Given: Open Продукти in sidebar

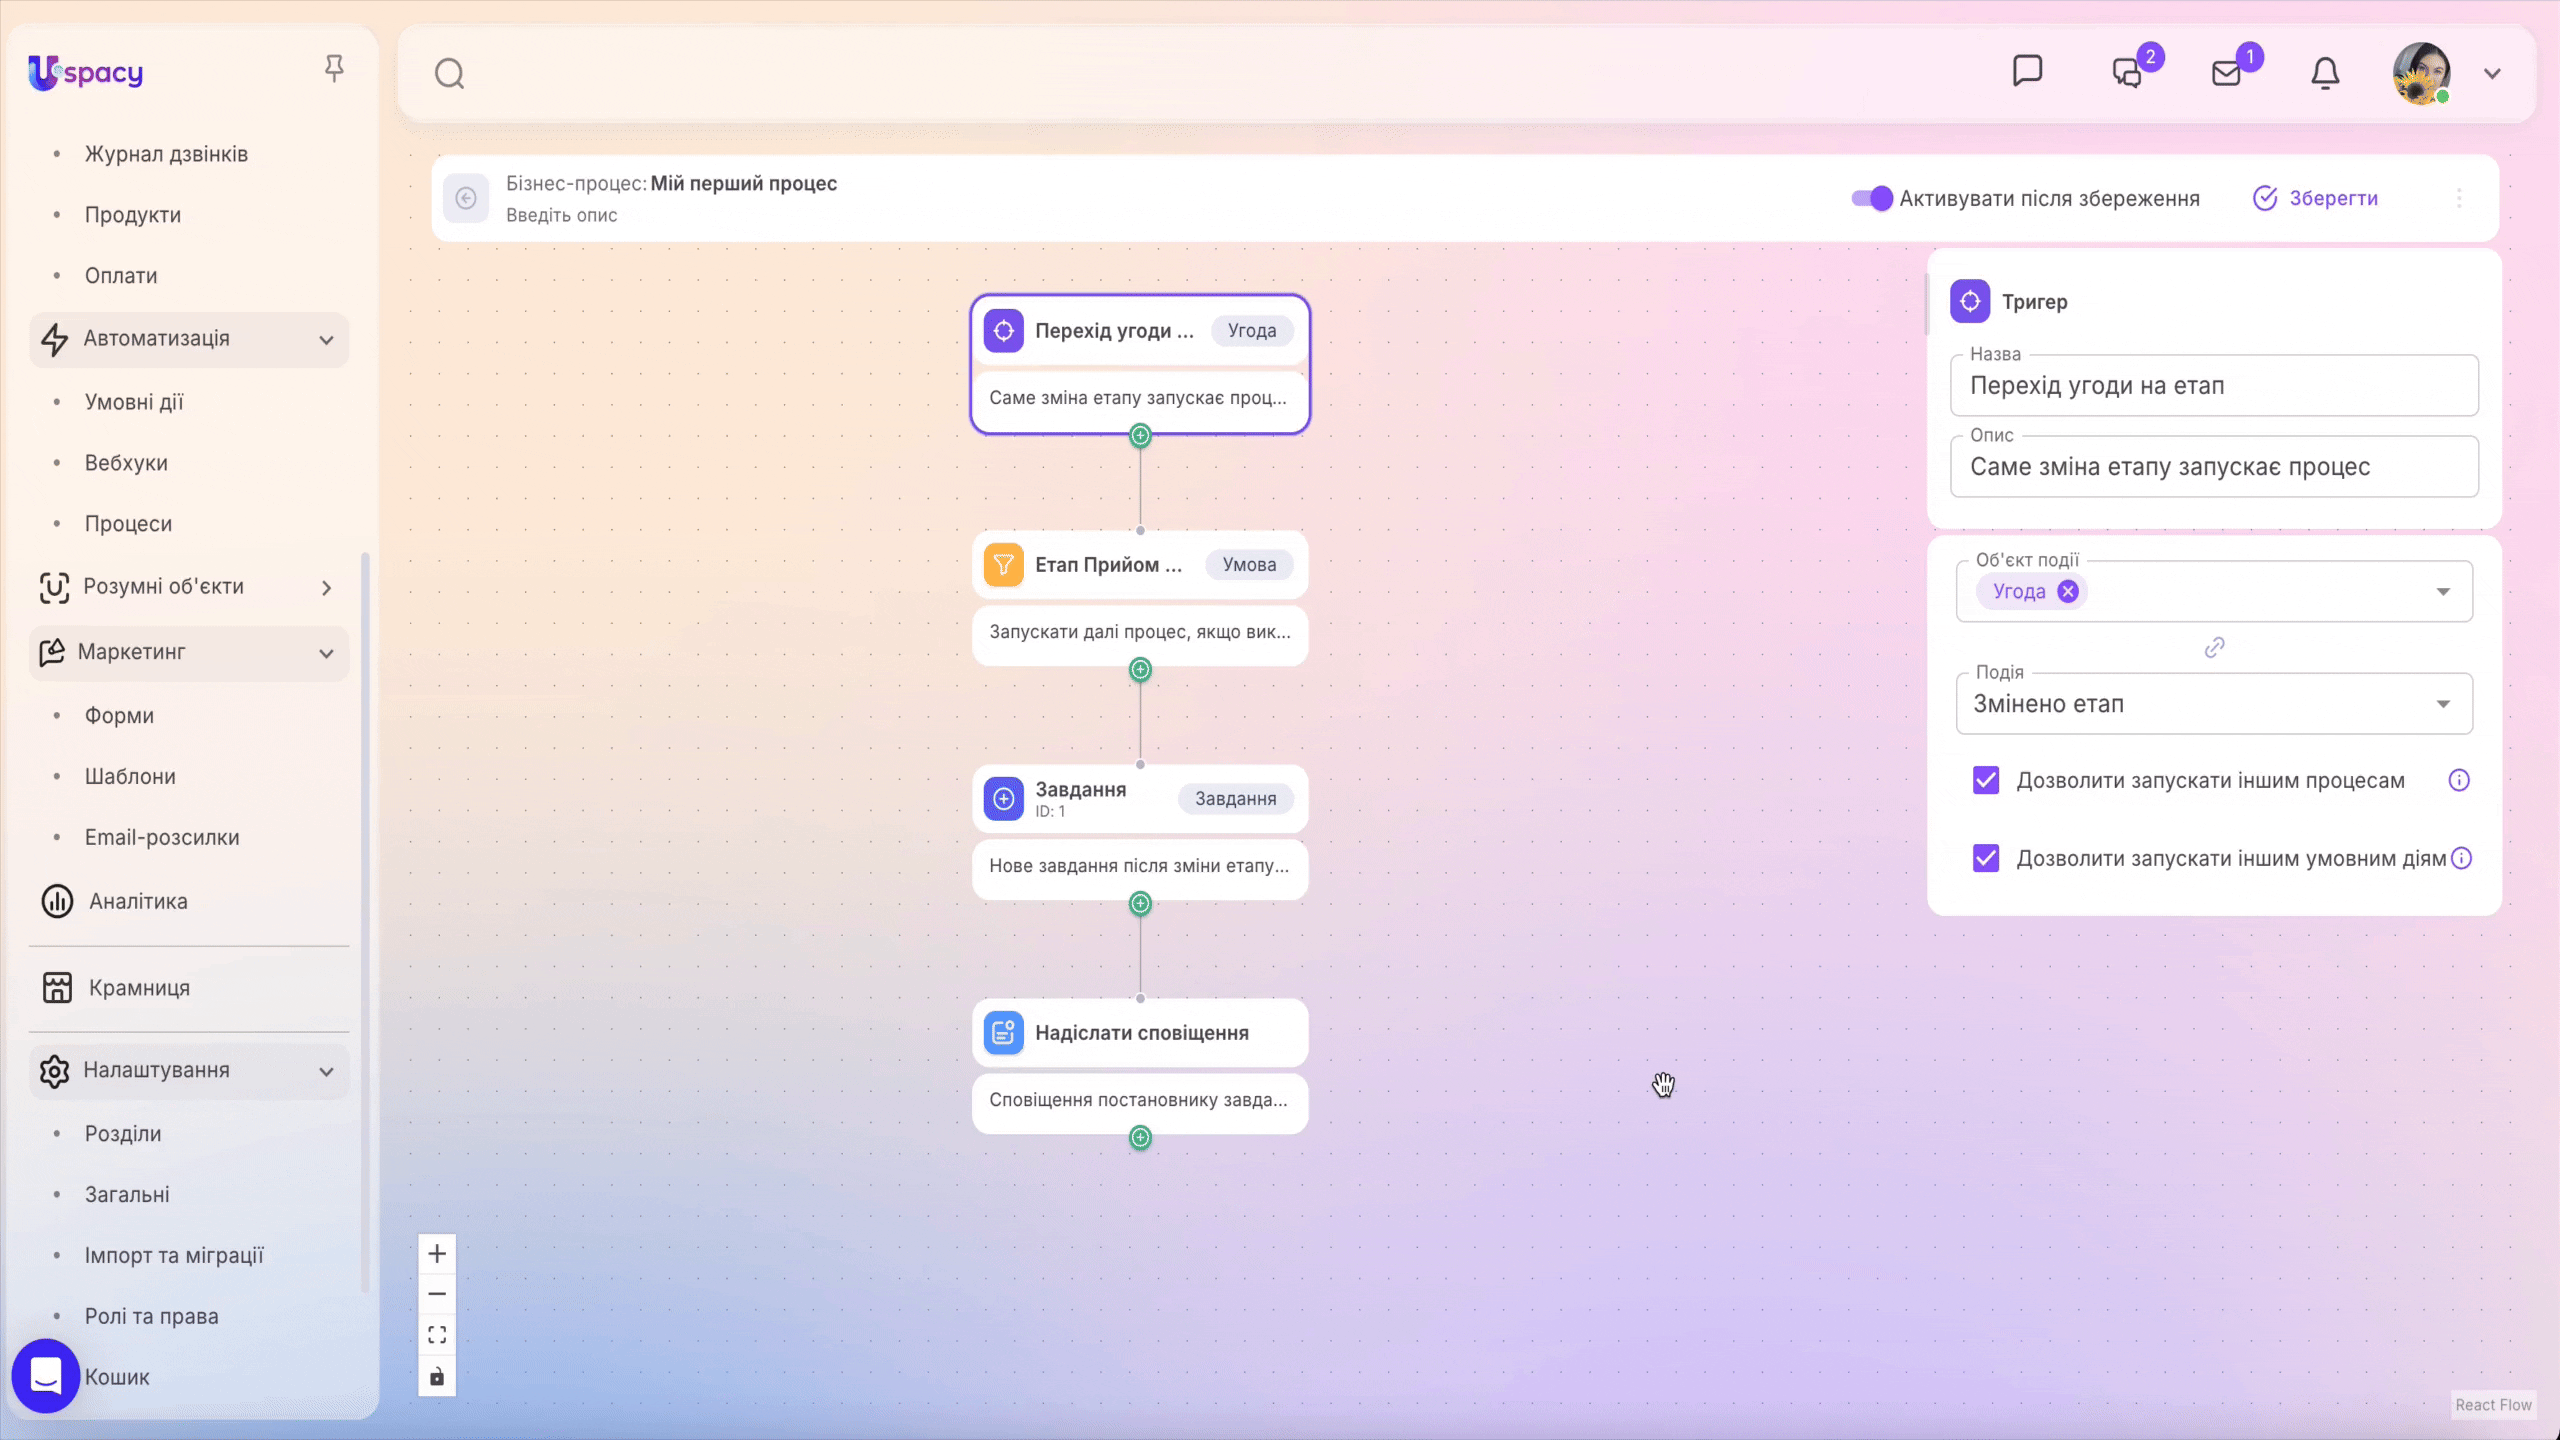Looking at the screenshot, I should (133, 215).
